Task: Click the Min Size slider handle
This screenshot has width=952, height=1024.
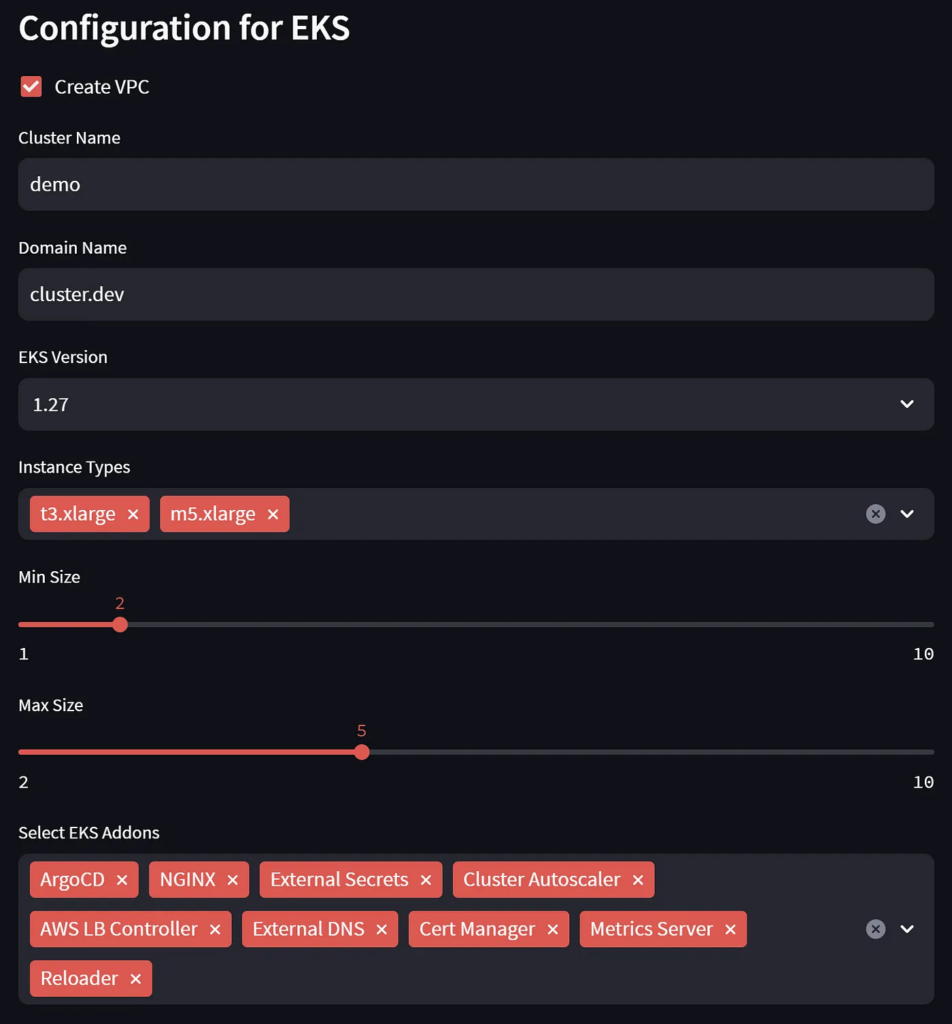Action: (120, 624)
